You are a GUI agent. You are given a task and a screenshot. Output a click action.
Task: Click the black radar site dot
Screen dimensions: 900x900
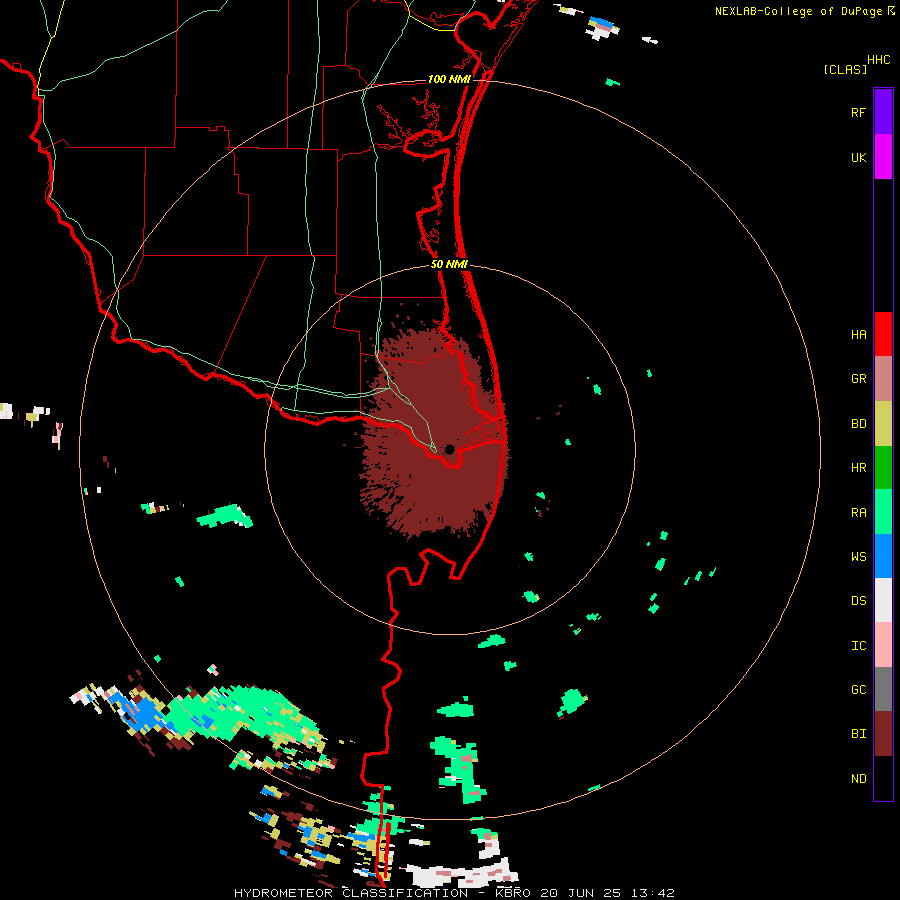pos(449,449)
